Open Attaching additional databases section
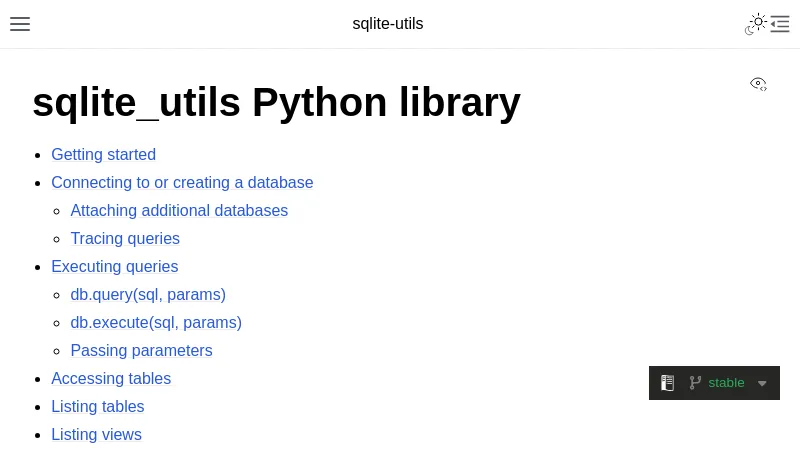Viewport: 800px width, 450px height. [179, 211]
